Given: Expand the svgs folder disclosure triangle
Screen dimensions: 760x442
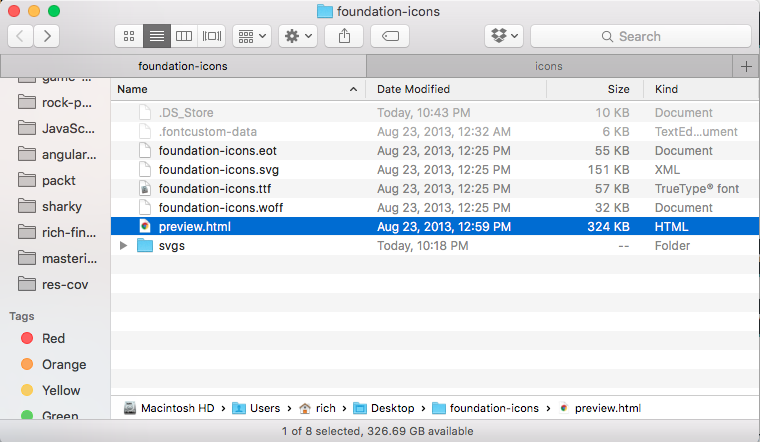Looking at the screenshot, I should 124,246.
